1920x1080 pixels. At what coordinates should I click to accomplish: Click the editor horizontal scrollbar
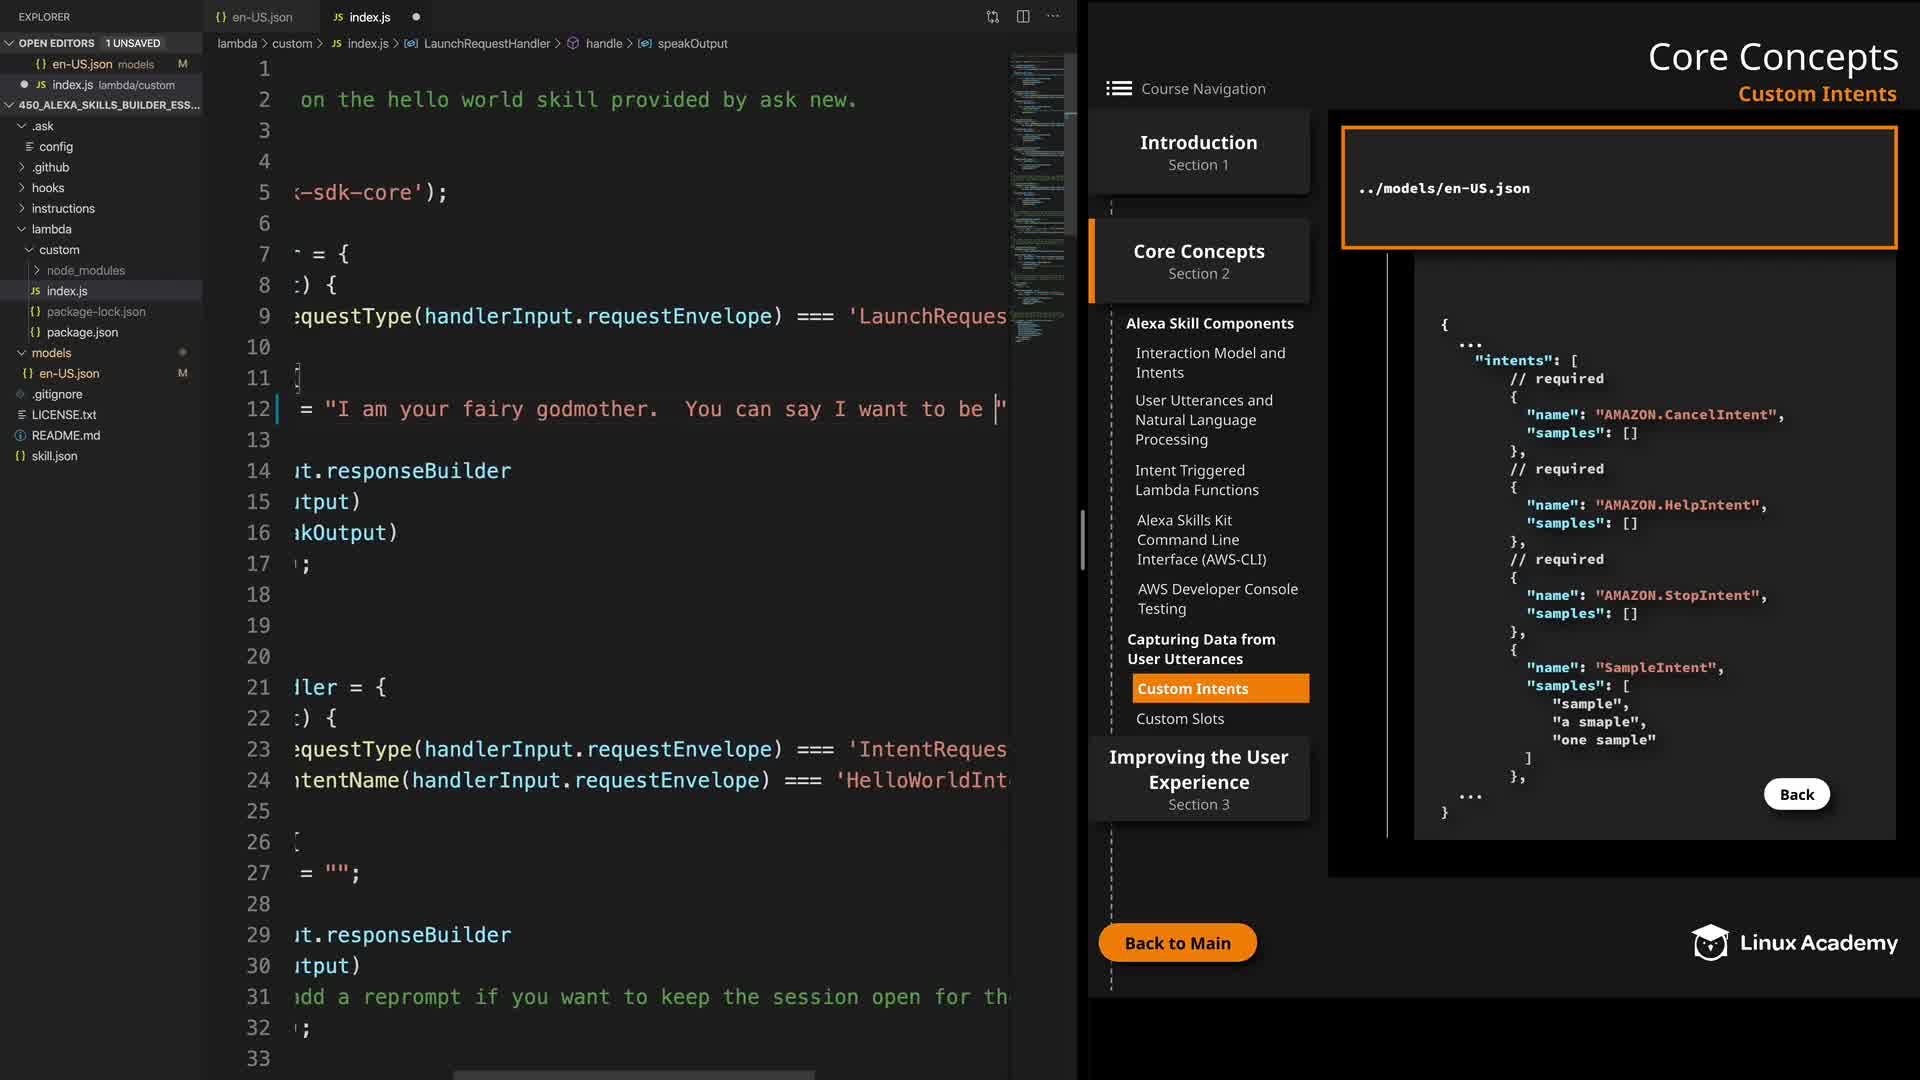pyautogui.click(x=633, y=1075)
